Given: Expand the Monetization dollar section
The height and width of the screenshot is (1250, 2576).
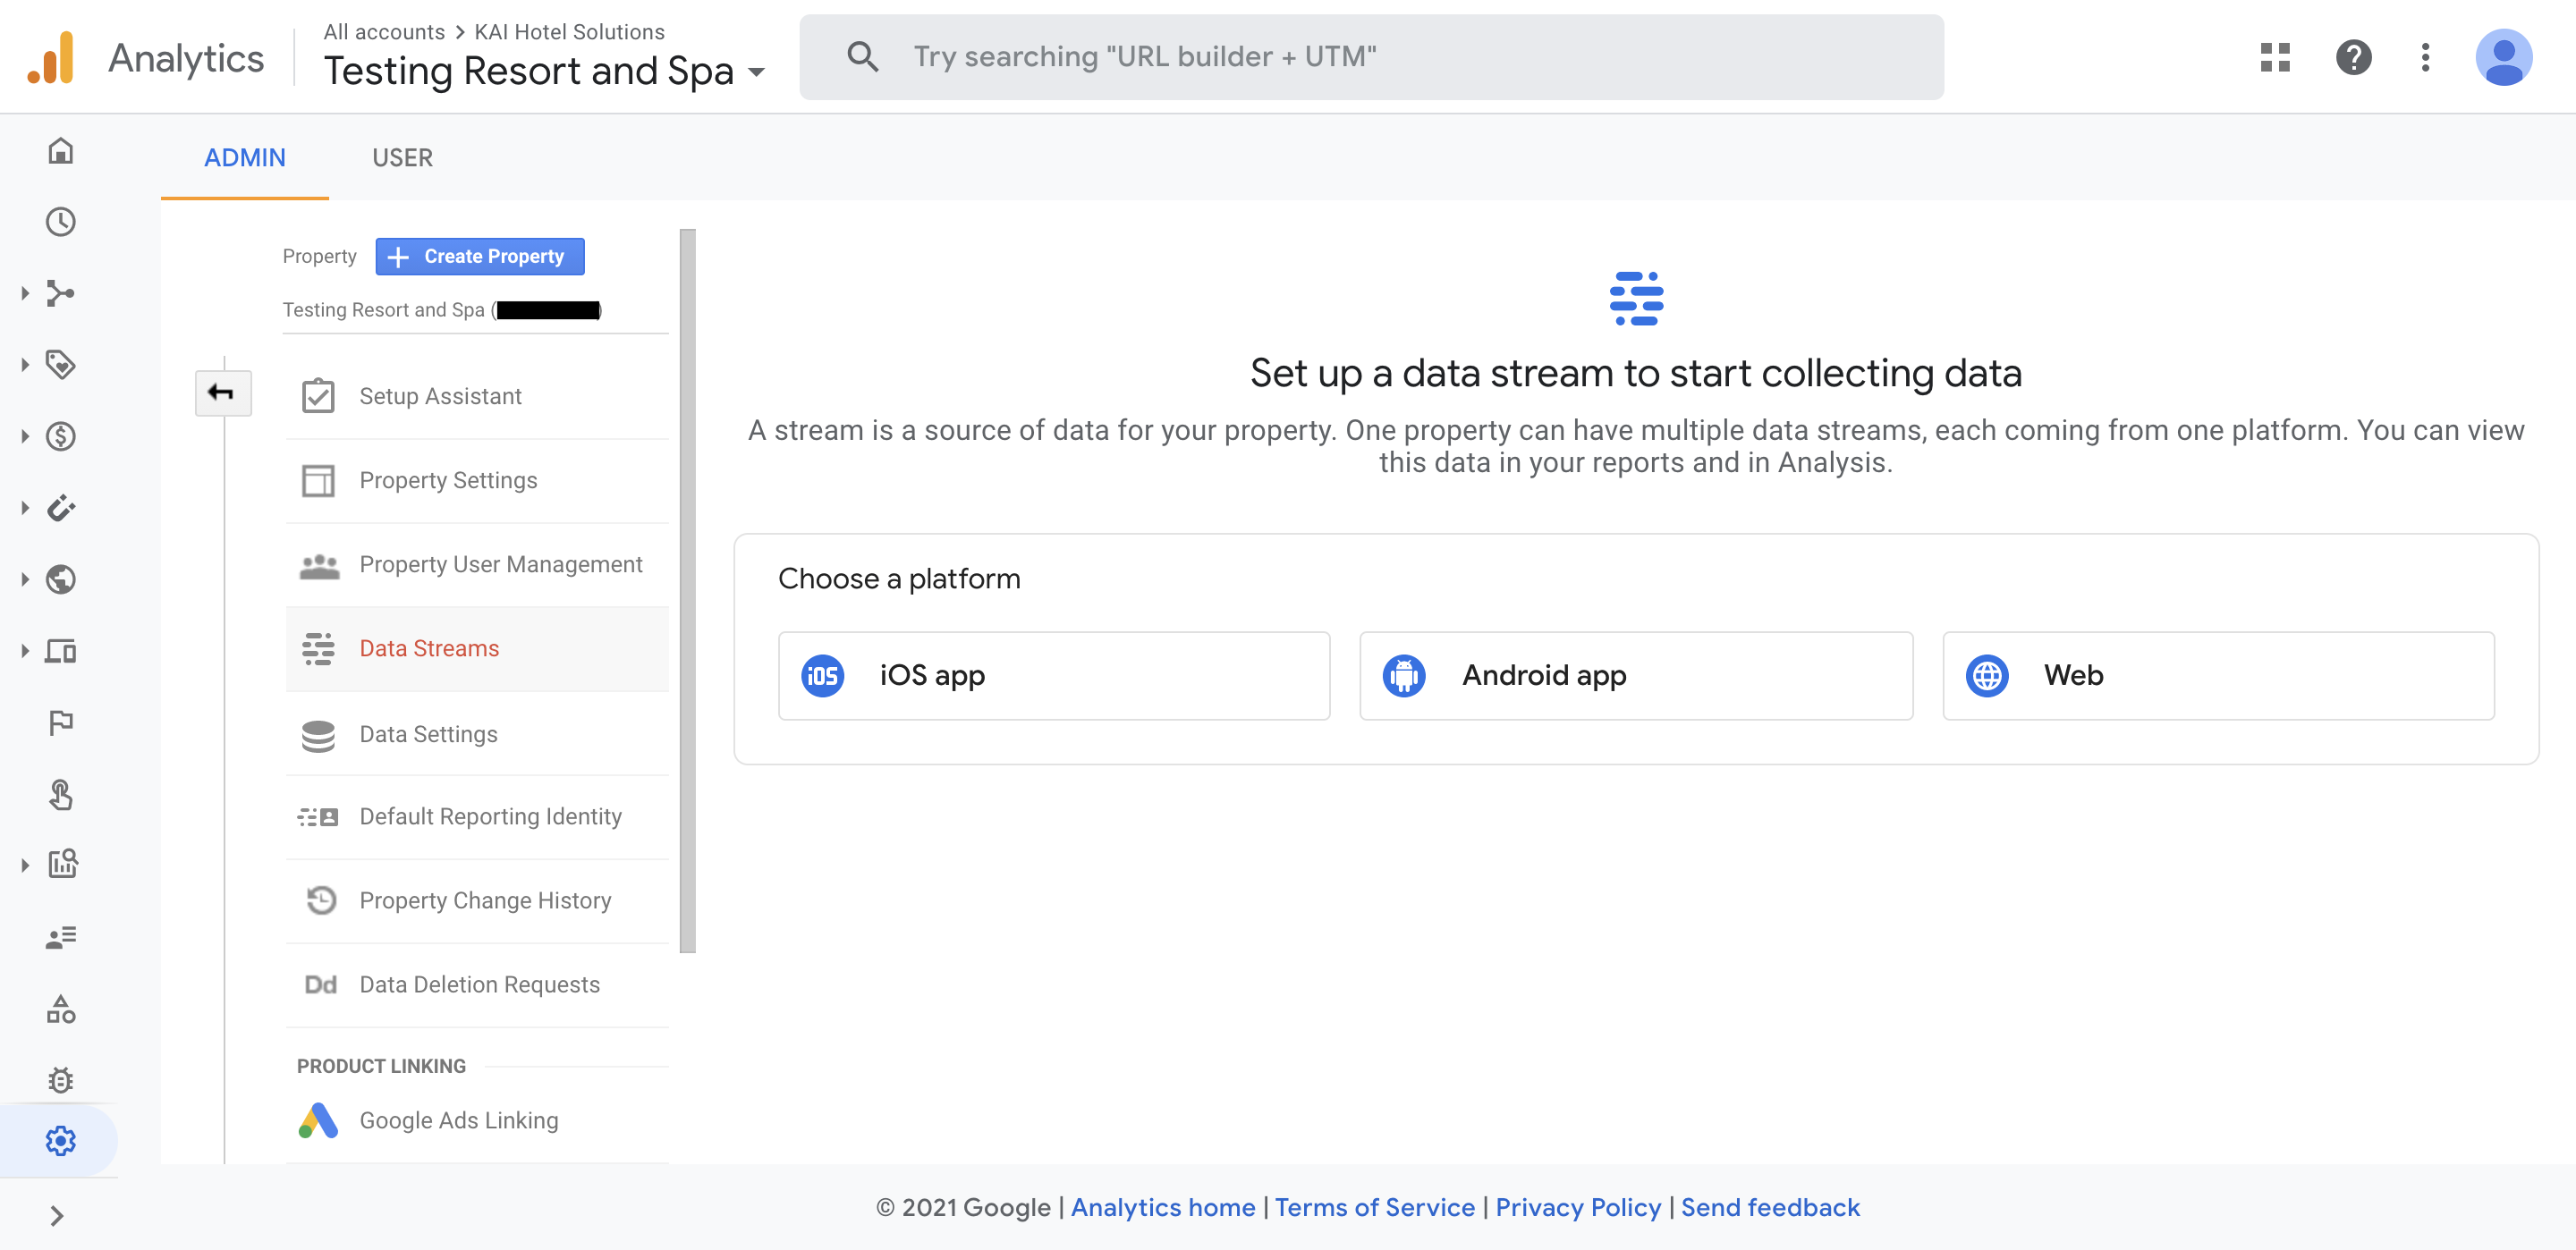Looking at the screenshot, I should 60,437.
